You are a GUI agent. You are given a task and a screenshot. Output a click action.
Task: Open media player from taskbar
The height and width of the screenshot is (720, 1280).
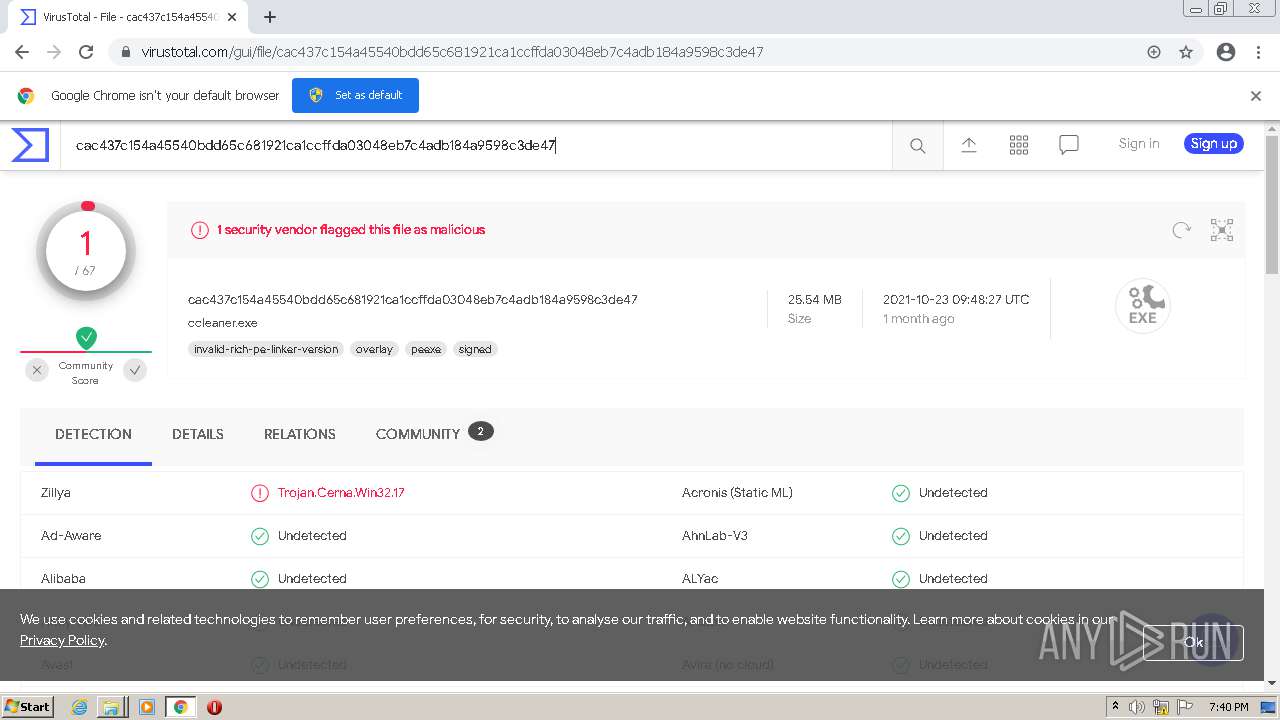147,707
